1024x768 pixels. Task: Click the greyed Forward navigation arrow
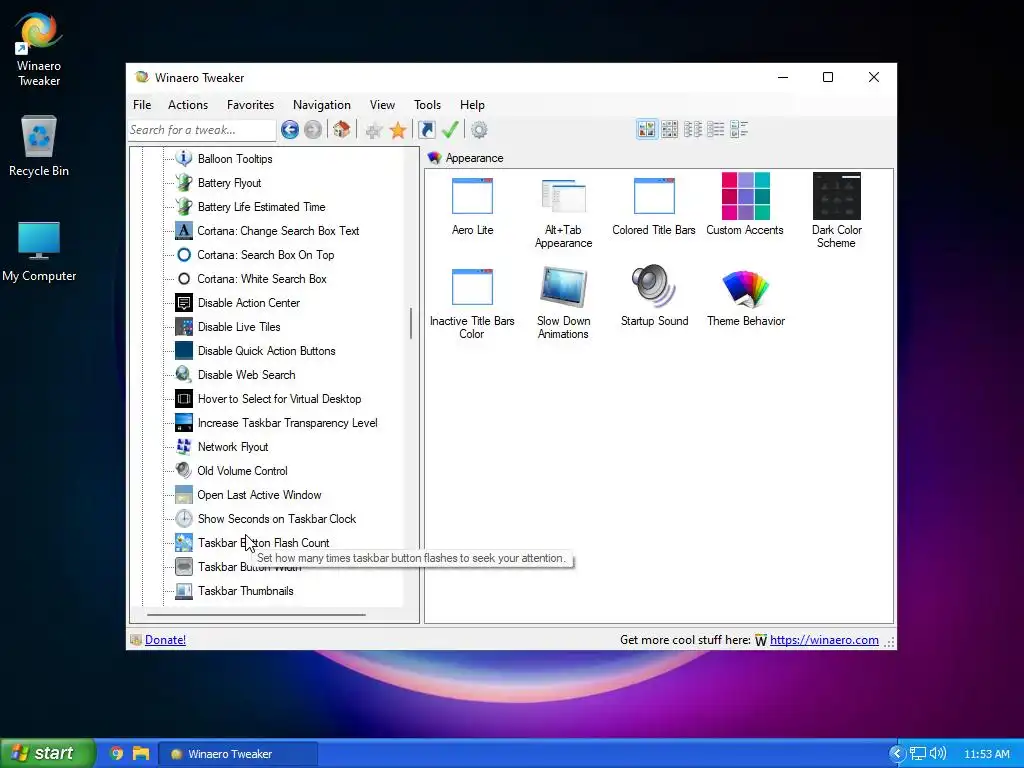click(313, 130)
